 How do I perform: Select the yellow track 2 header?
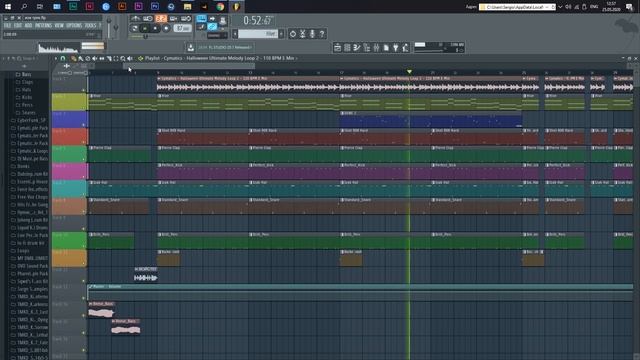point(69,102)
